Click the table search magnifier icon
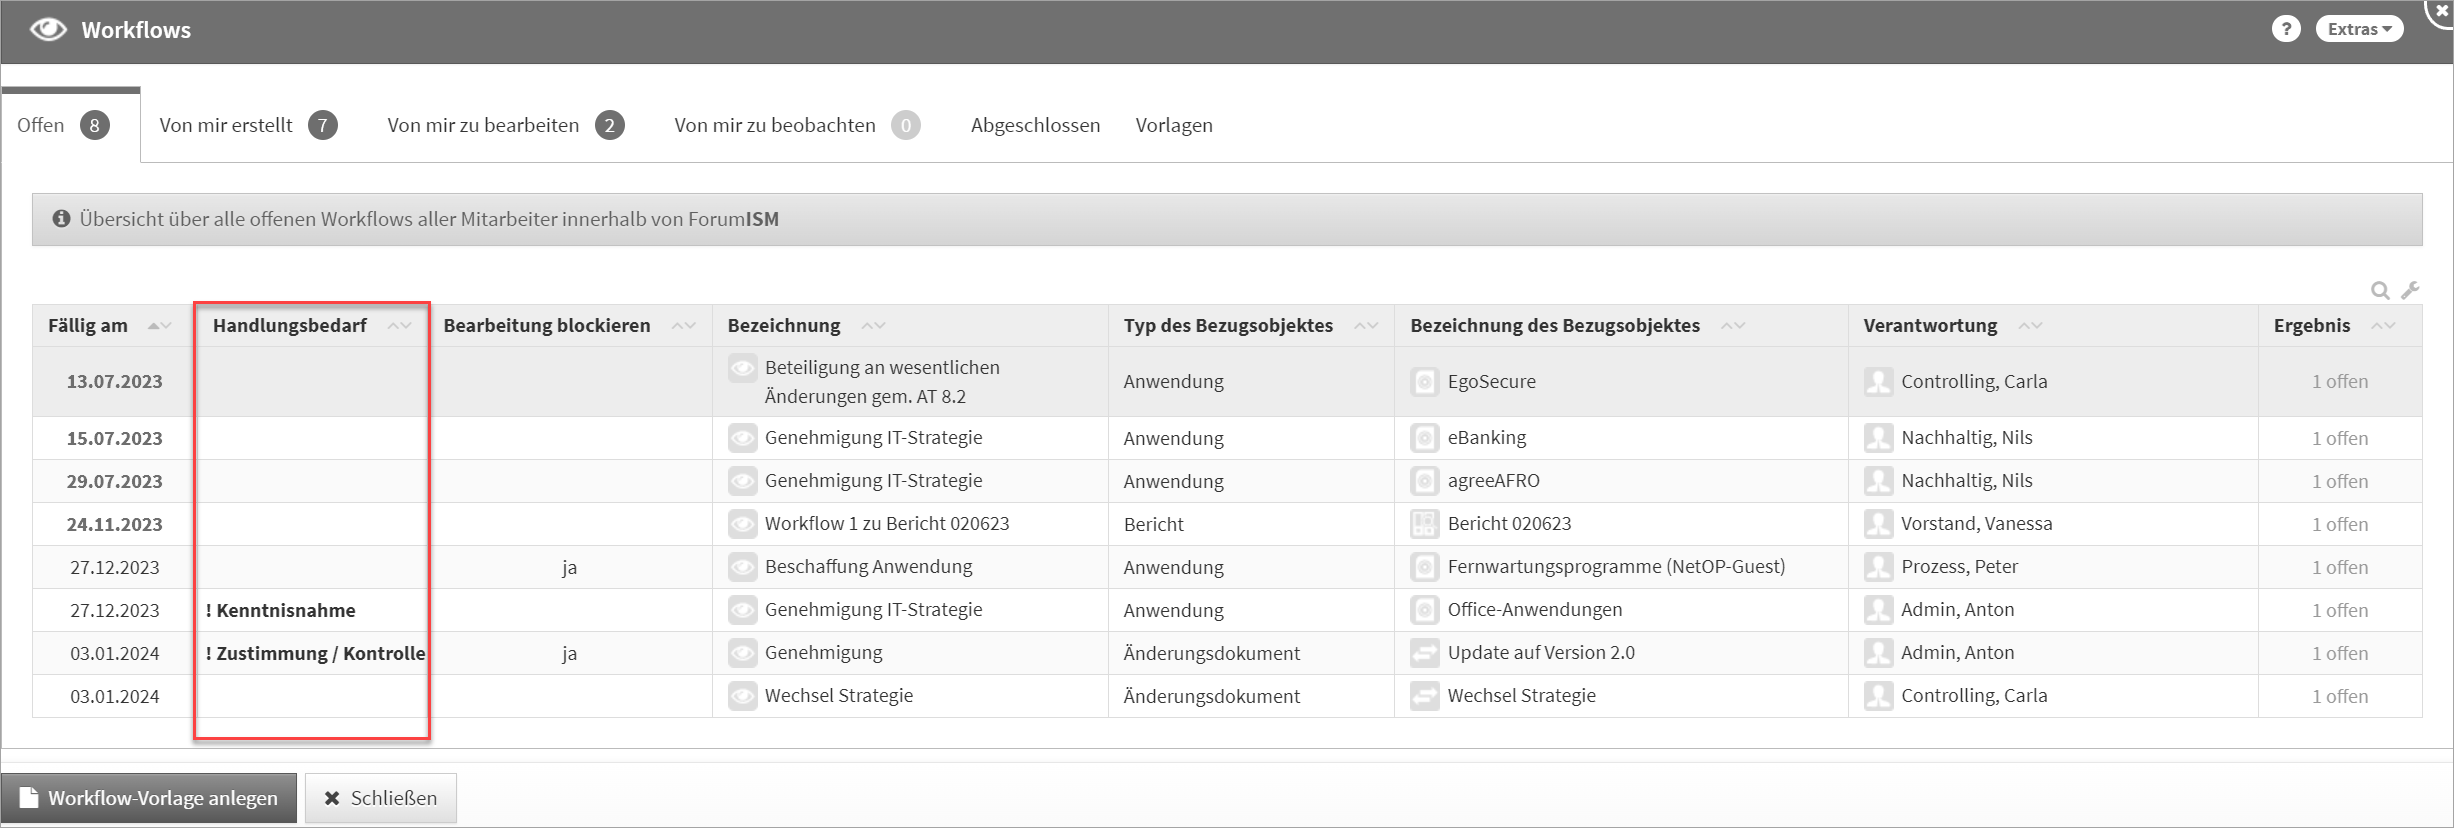The width and height of the screenshot is (2454, 828). tap(2380, 291)
